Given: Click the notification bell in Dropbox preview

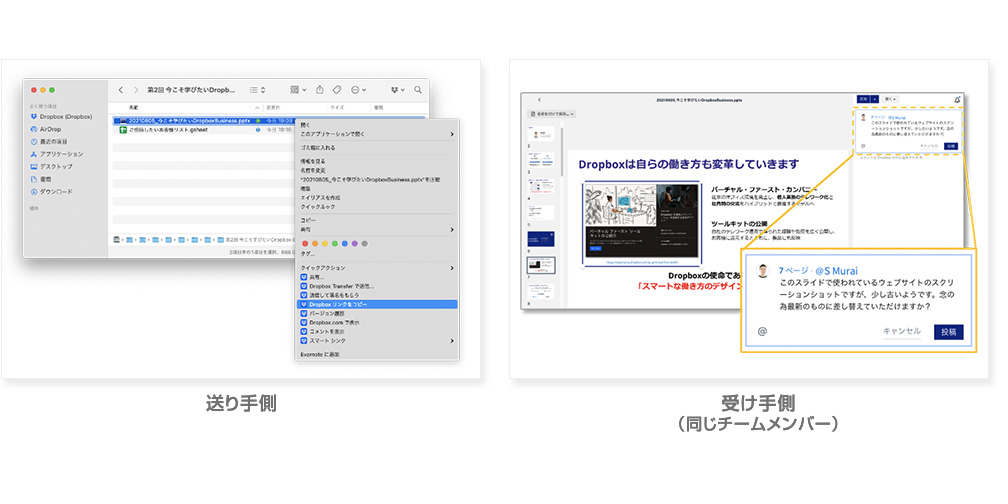Looking at the screenshot, I should tap(957, 99).
